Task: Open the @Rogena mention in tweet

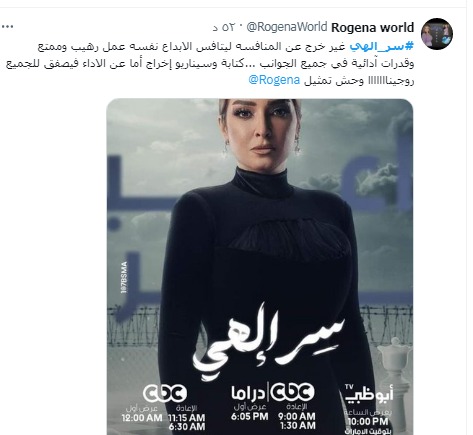Action: pyautogui.click(x=274, y=80)
